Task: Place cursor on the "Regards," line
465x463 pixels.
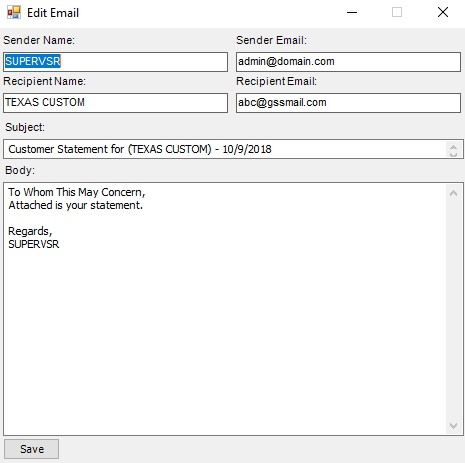Action: (30, 231)
